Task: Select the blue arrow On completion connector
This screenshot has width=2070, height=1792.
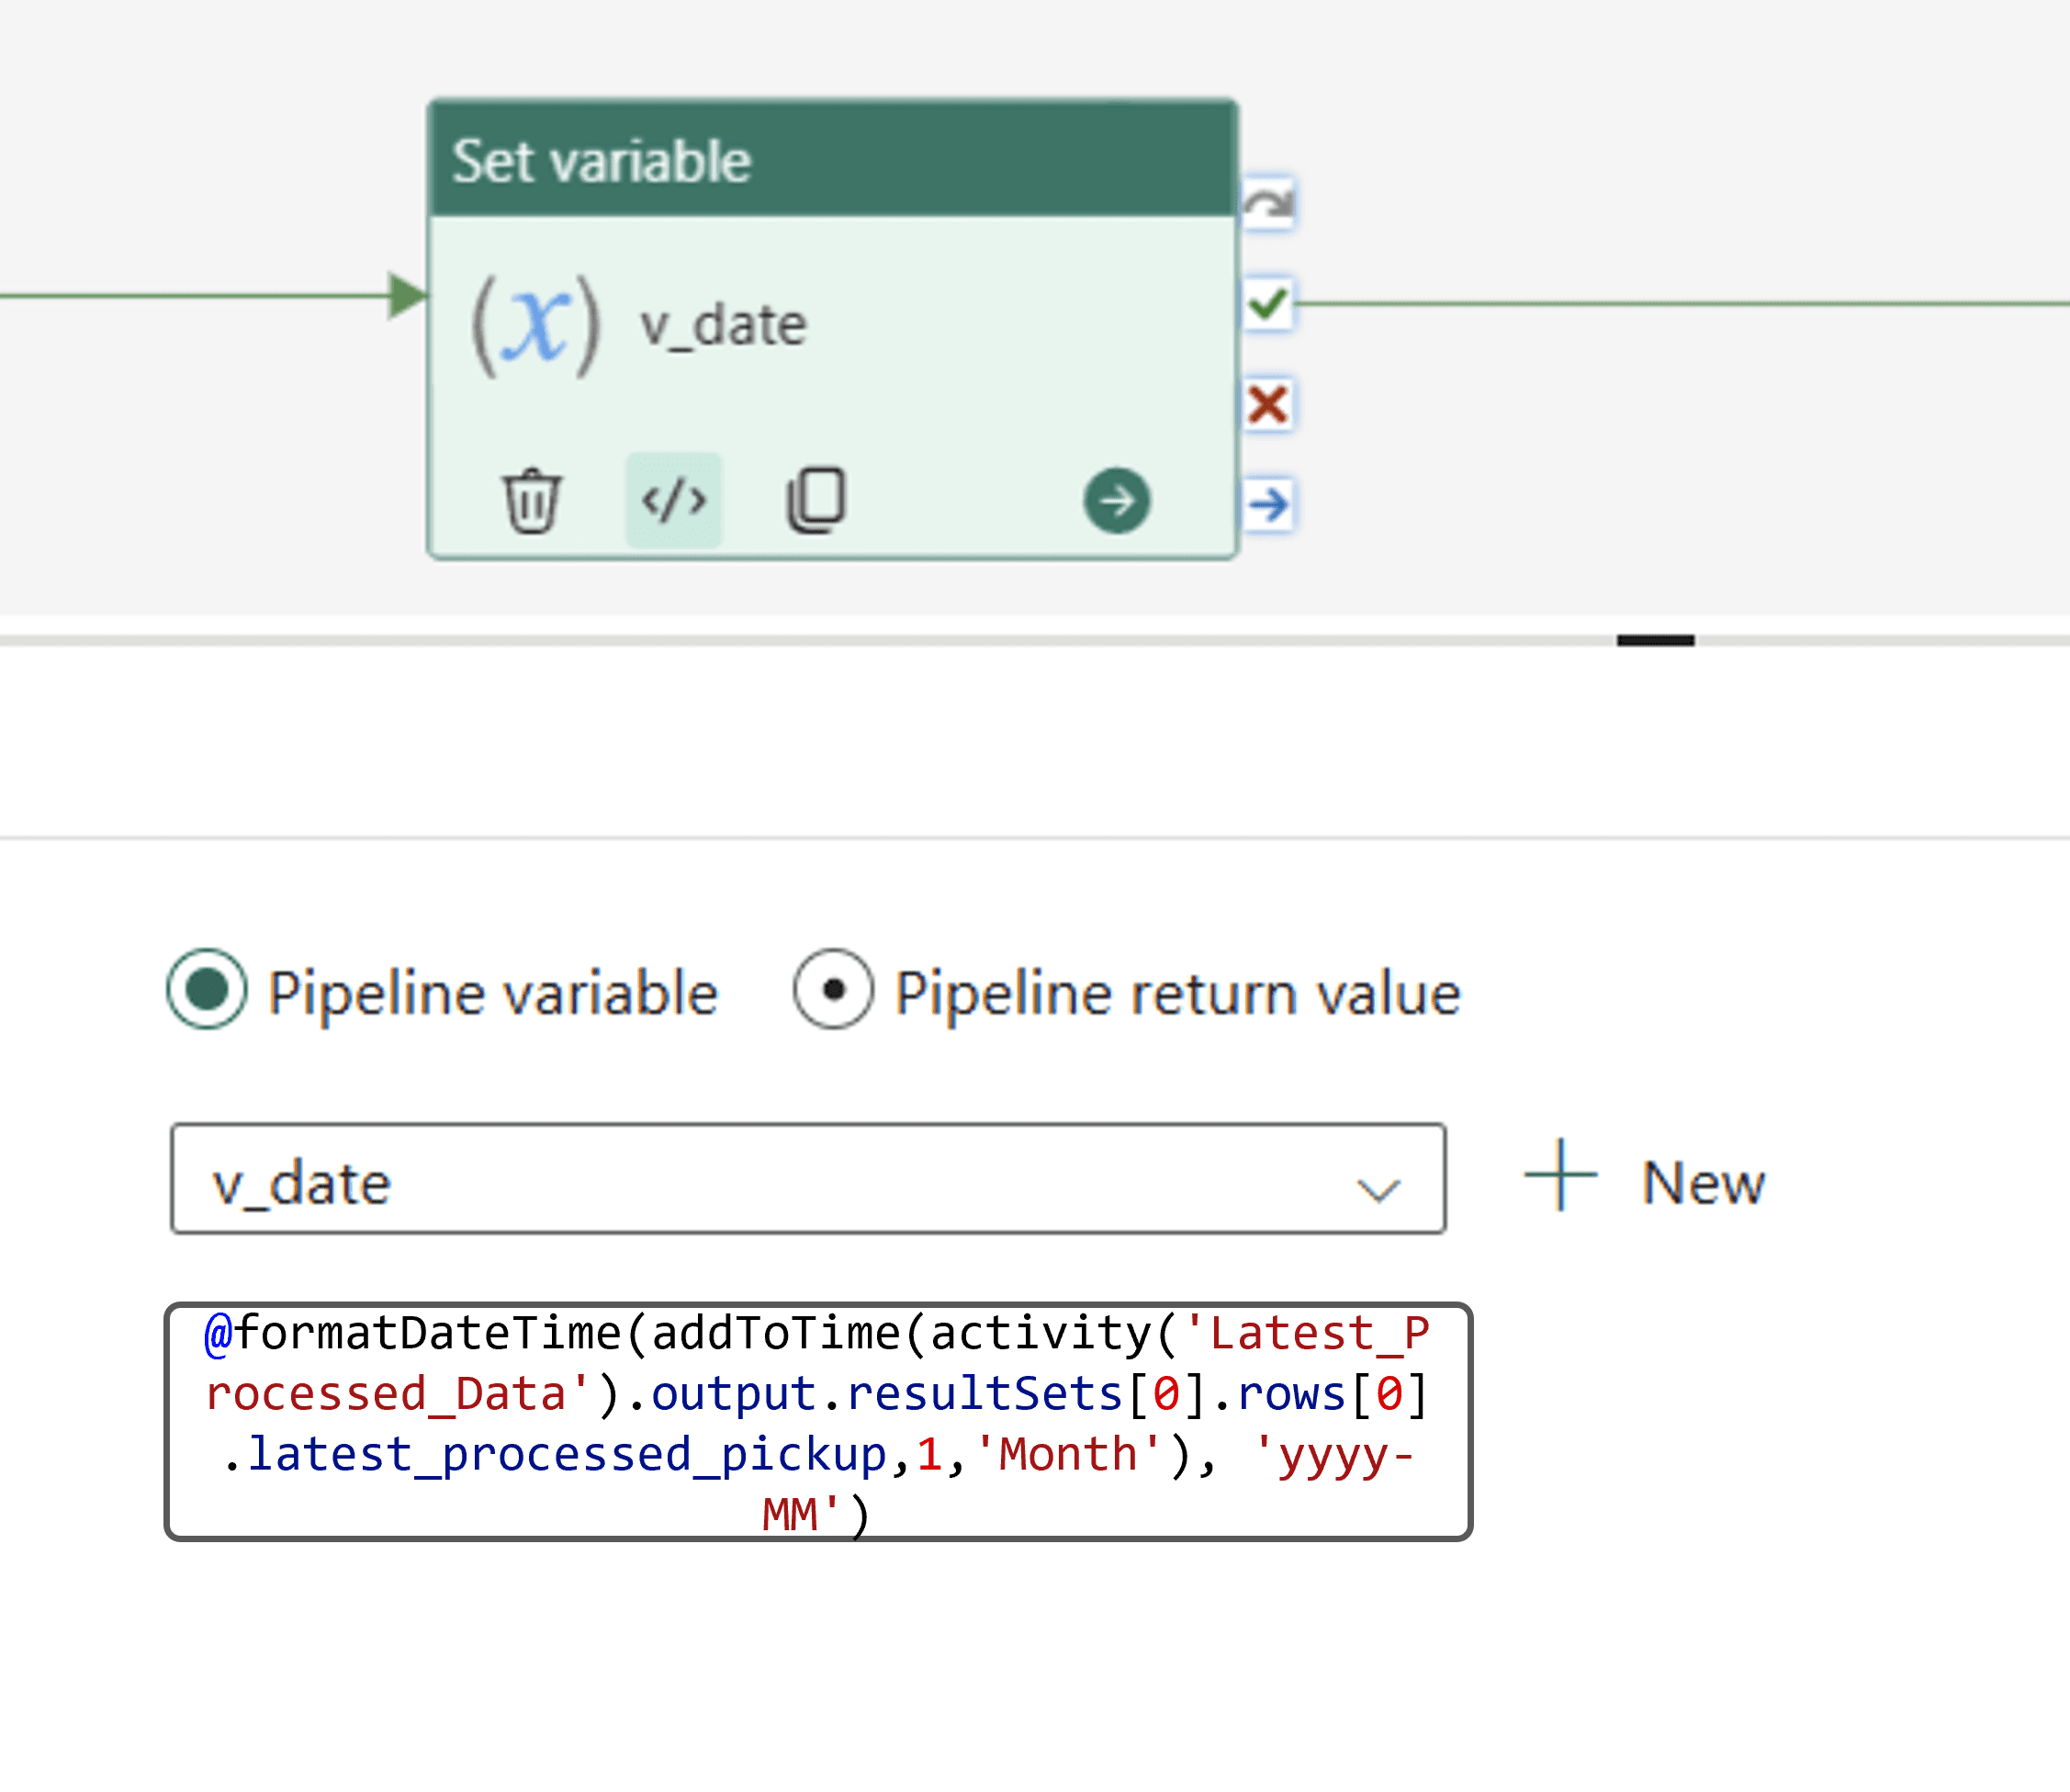Action: (1269, 504)
